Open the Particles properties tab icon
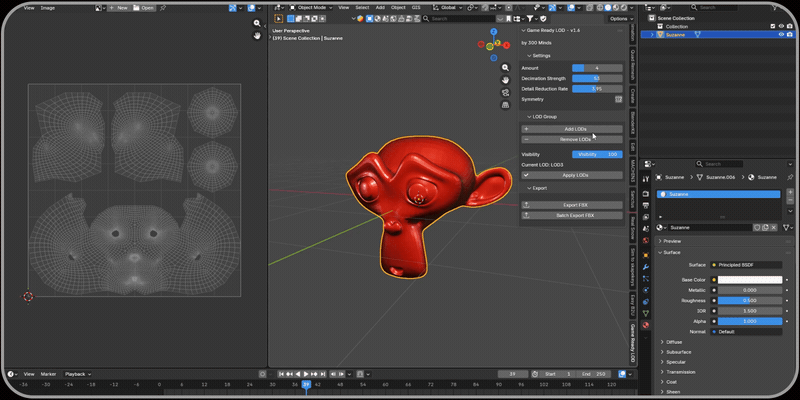The height and width of the screenshot is (400, 800). point(645,279)
